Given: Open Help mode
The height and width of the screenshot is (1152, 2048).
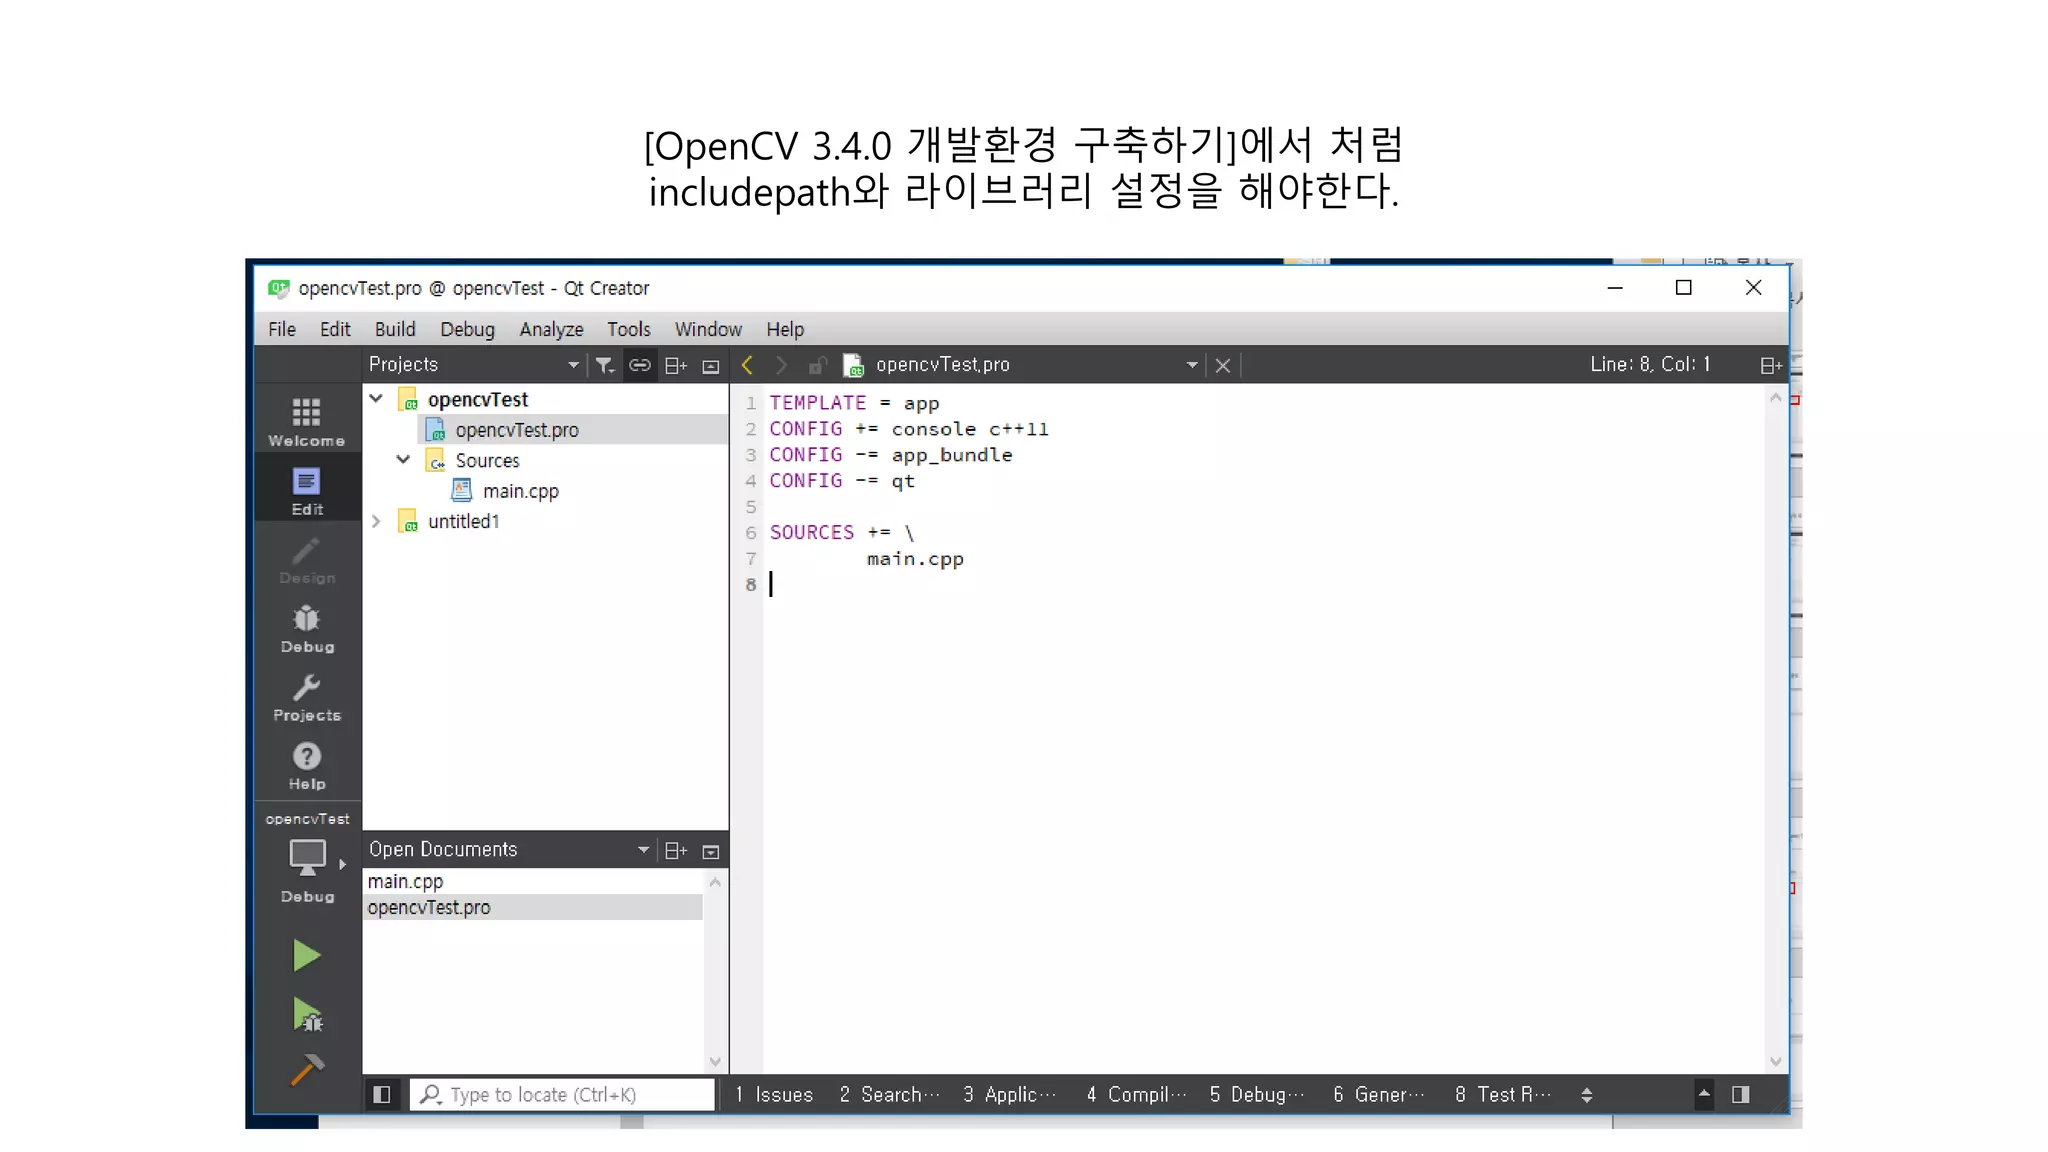Looking at the screenshot, I should click(306, 767).
